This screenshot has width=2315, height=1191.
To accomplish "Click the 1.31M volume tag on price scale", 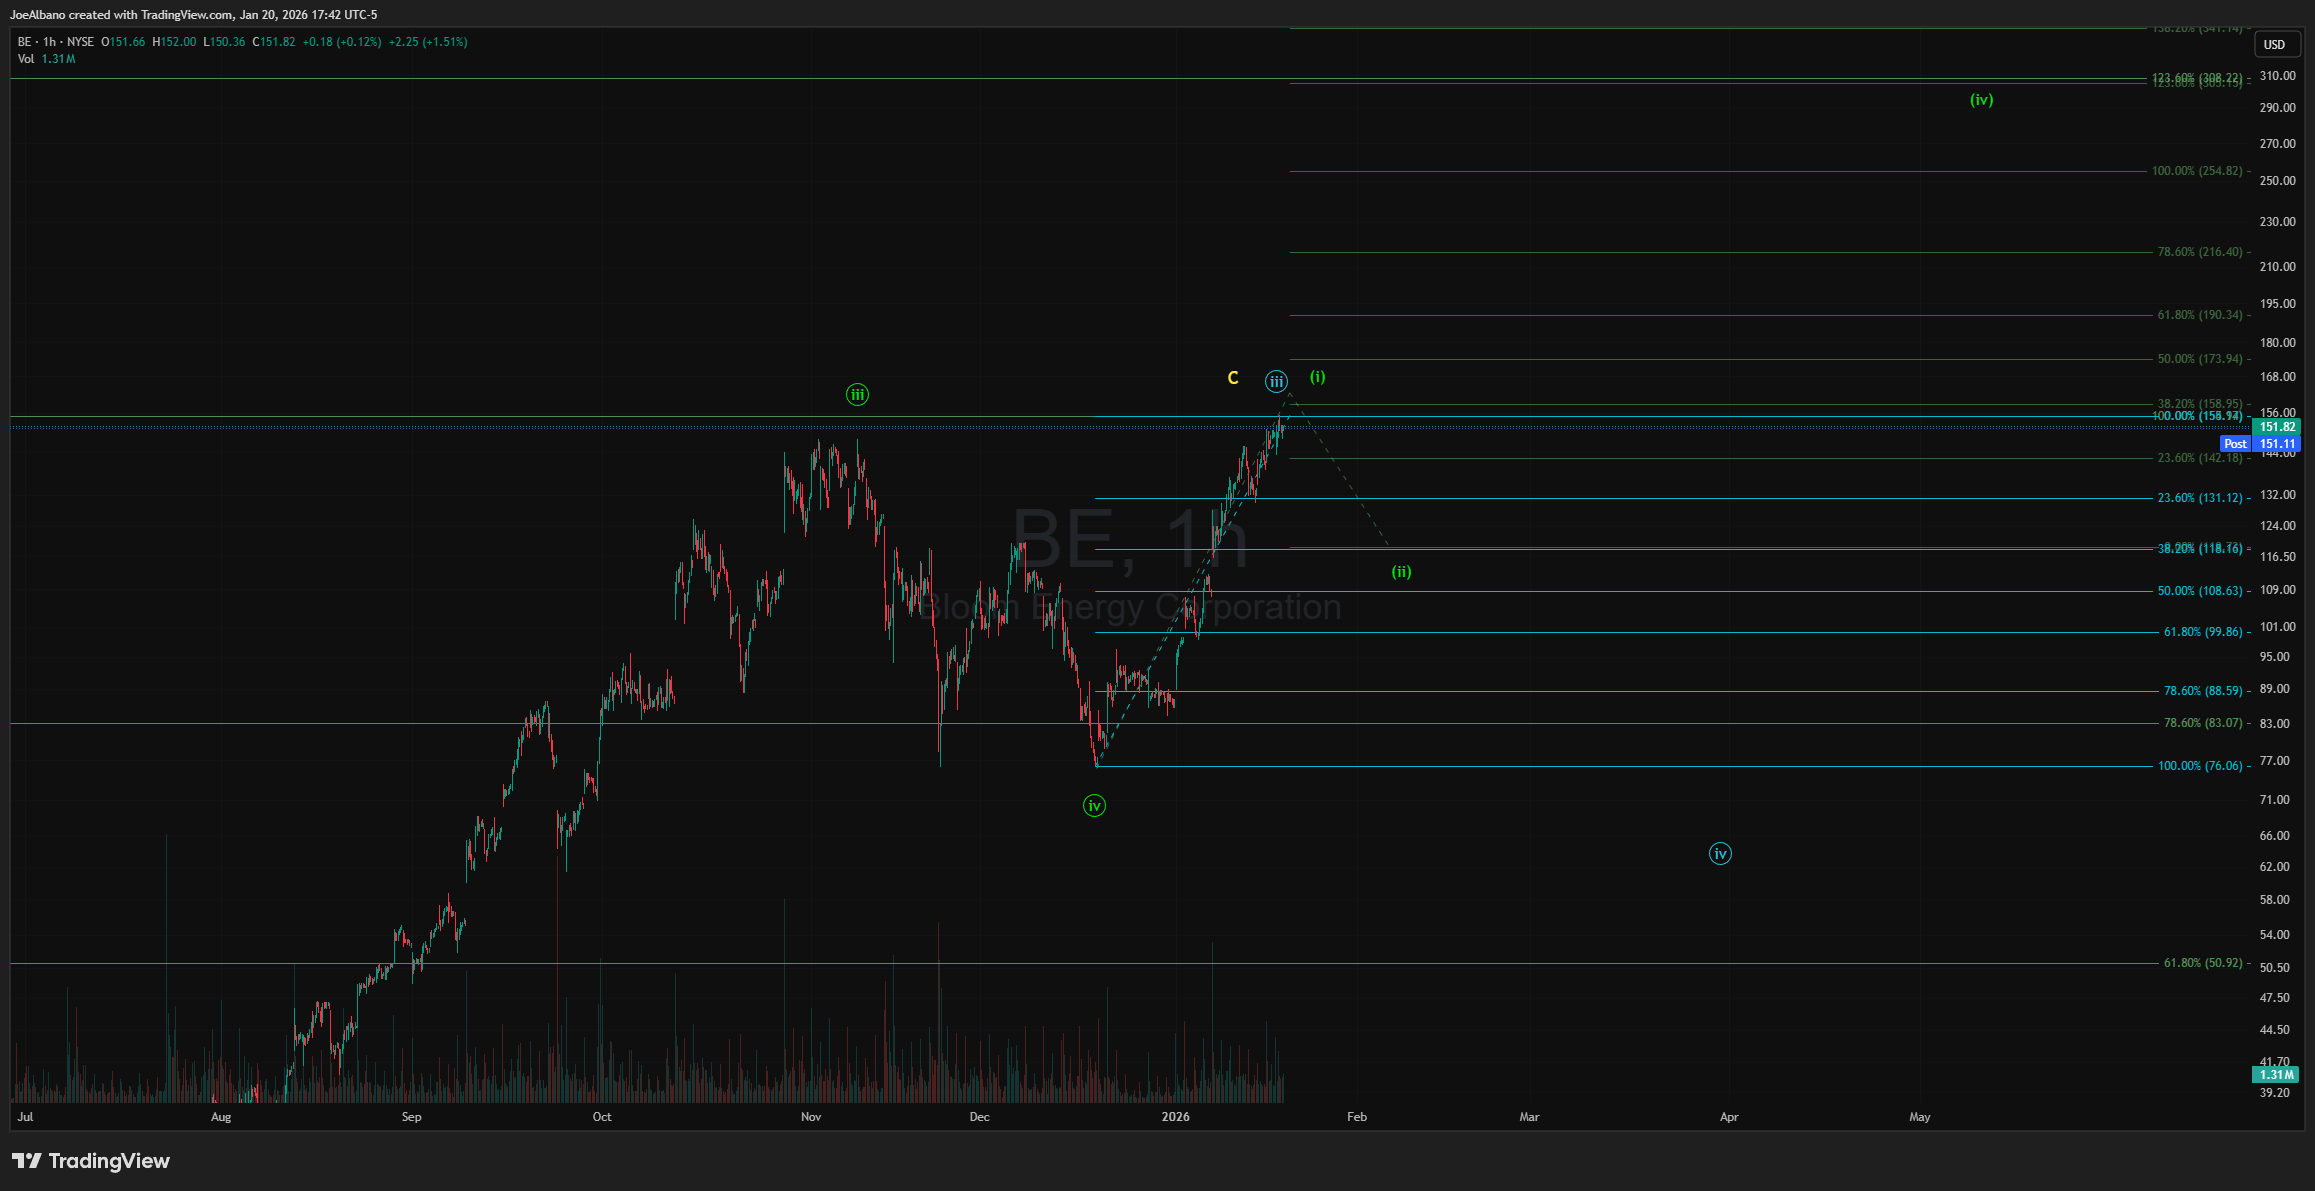I will point(2276,1075).
